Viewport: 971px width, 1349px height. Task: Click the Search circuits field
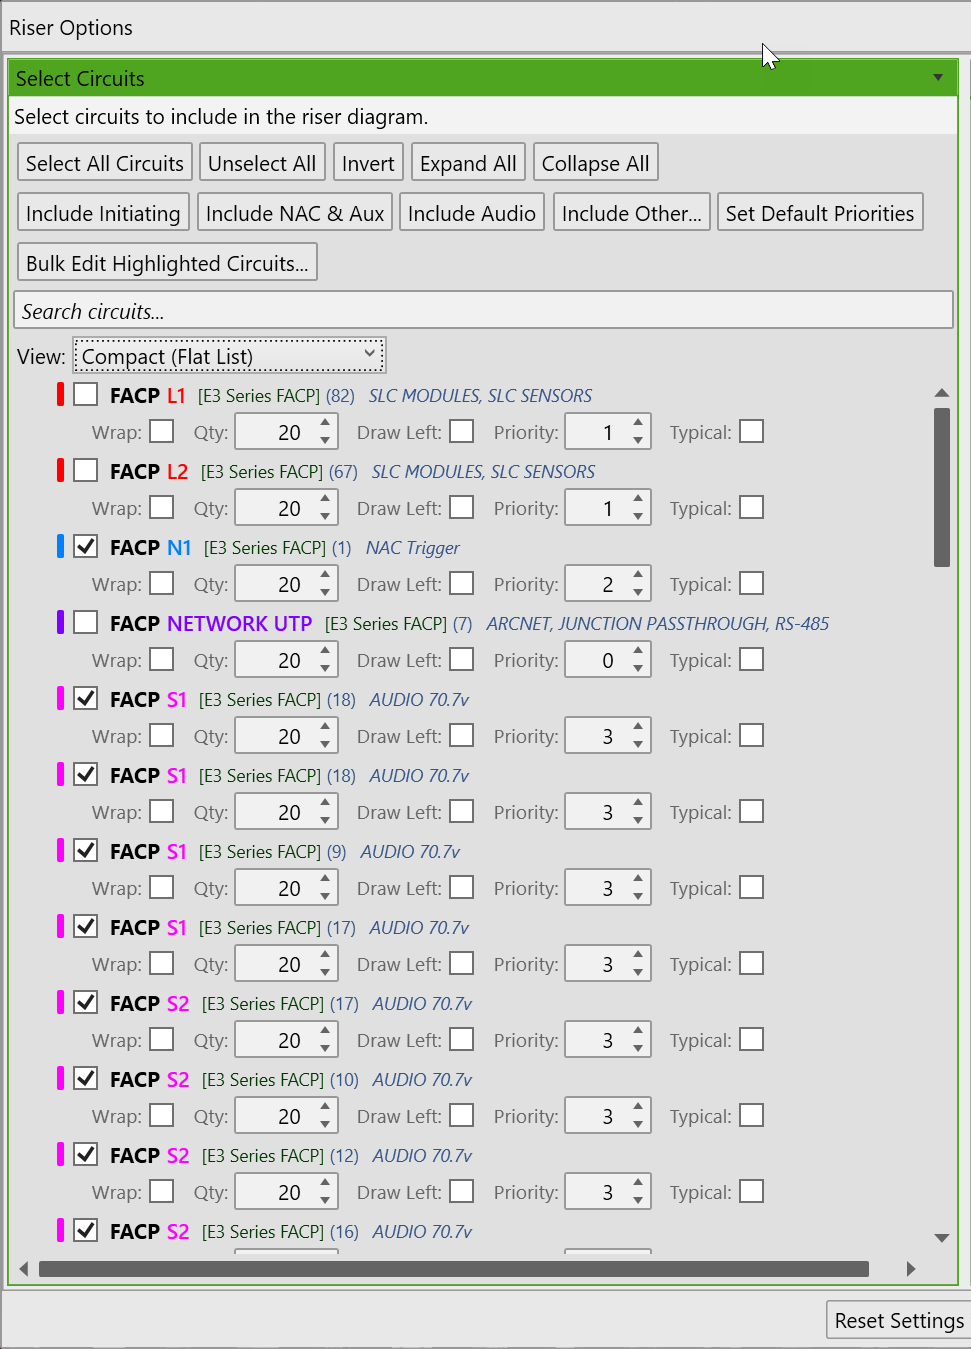coord(484,310)
